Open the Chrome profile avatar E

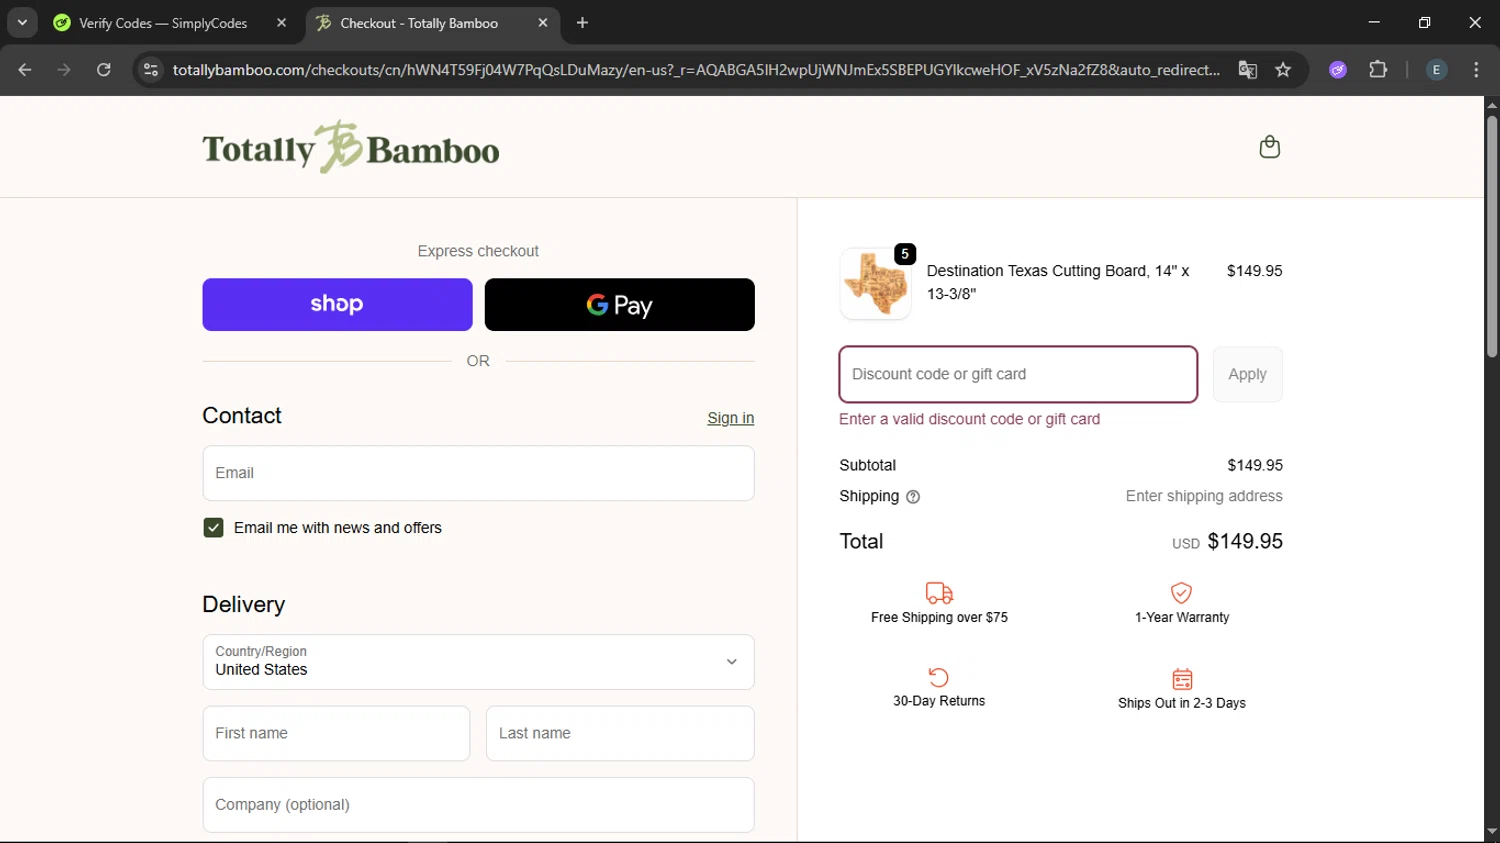coord(1436,70)
